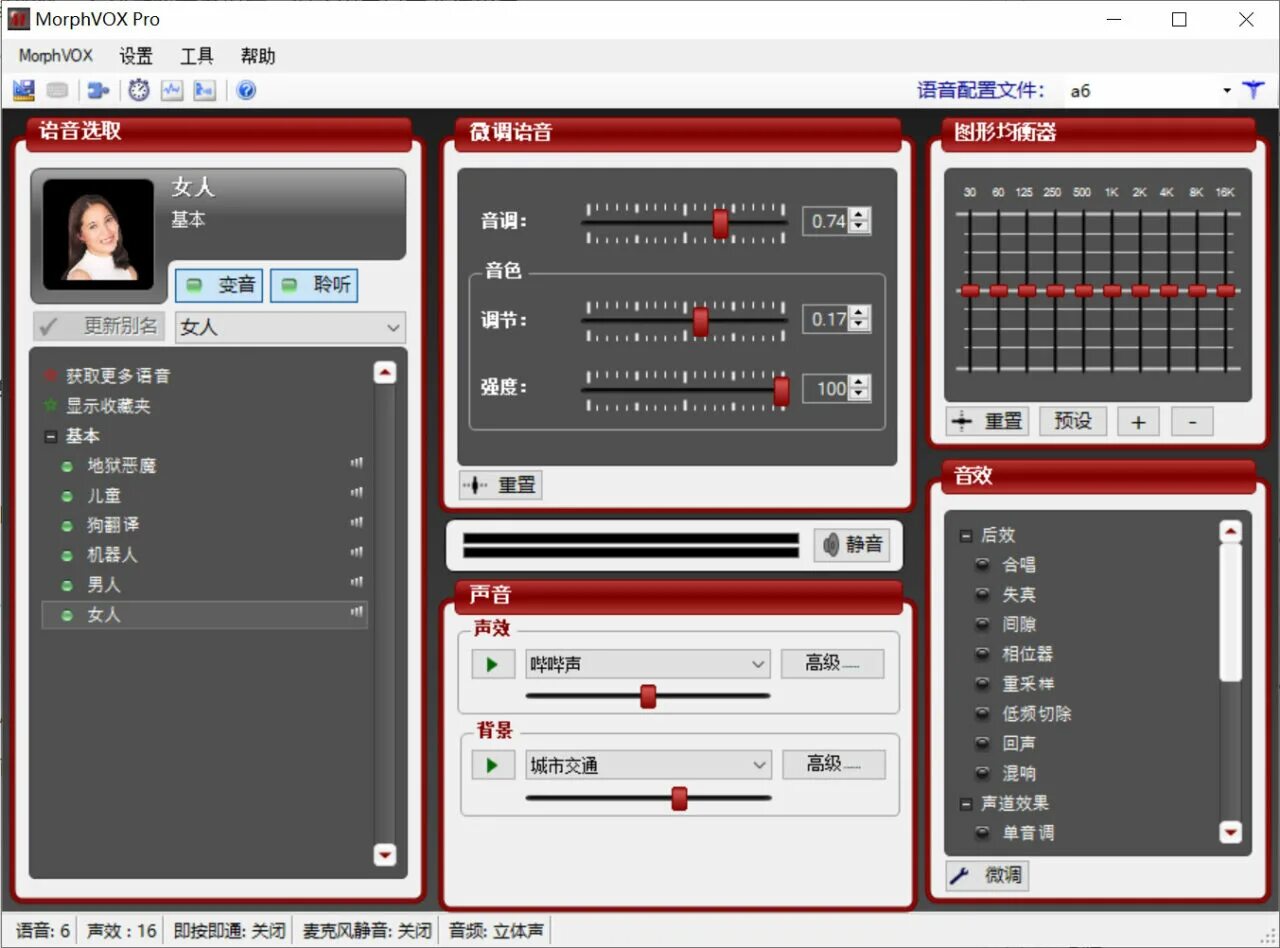Click the green dot icon beside 机器人
The image size is (1280, 948).
click(x=67, y=555)
